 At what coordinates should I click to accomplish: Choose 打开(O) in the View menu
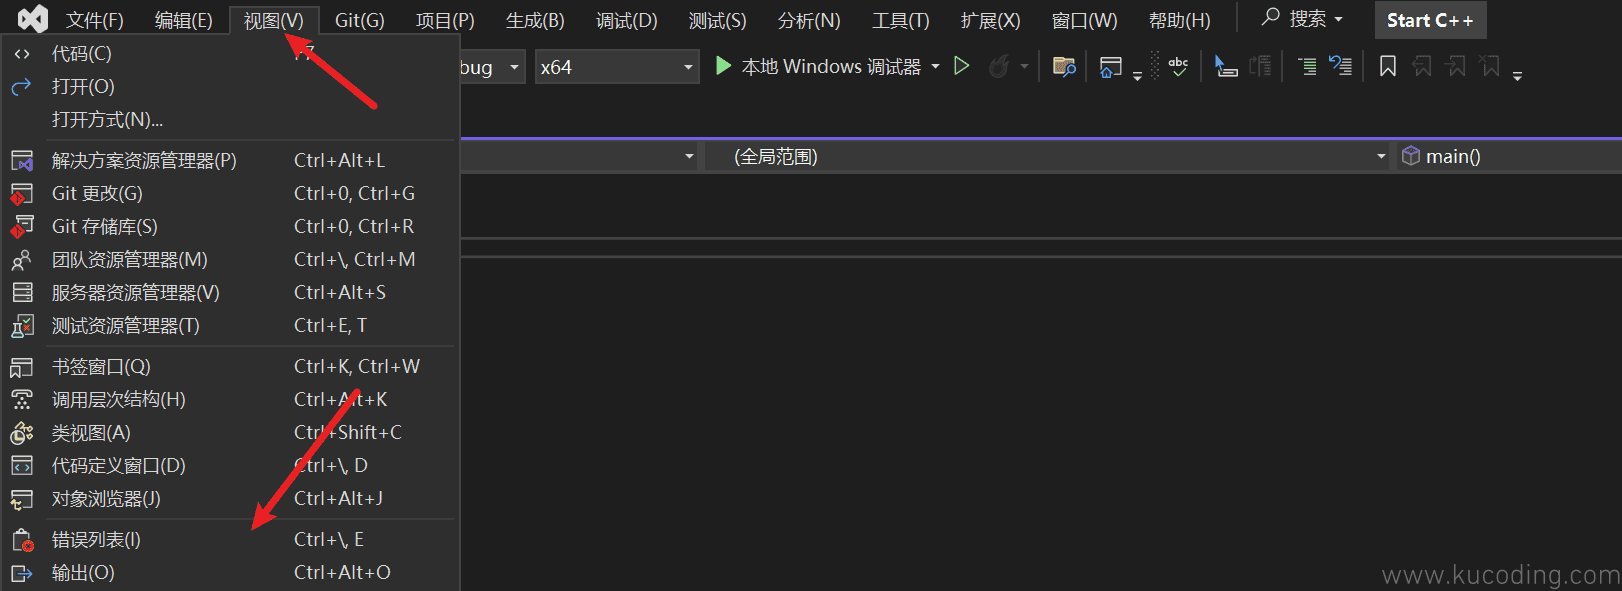click(230, 87)
